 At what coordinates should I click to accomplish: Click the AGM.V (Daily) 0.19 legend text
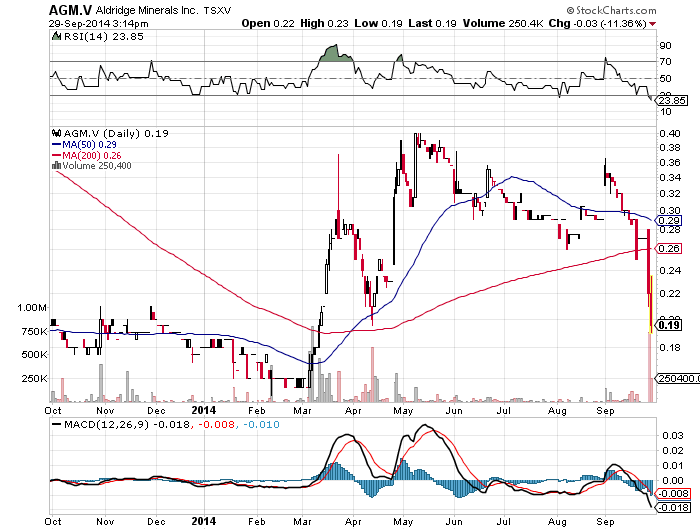116,133
